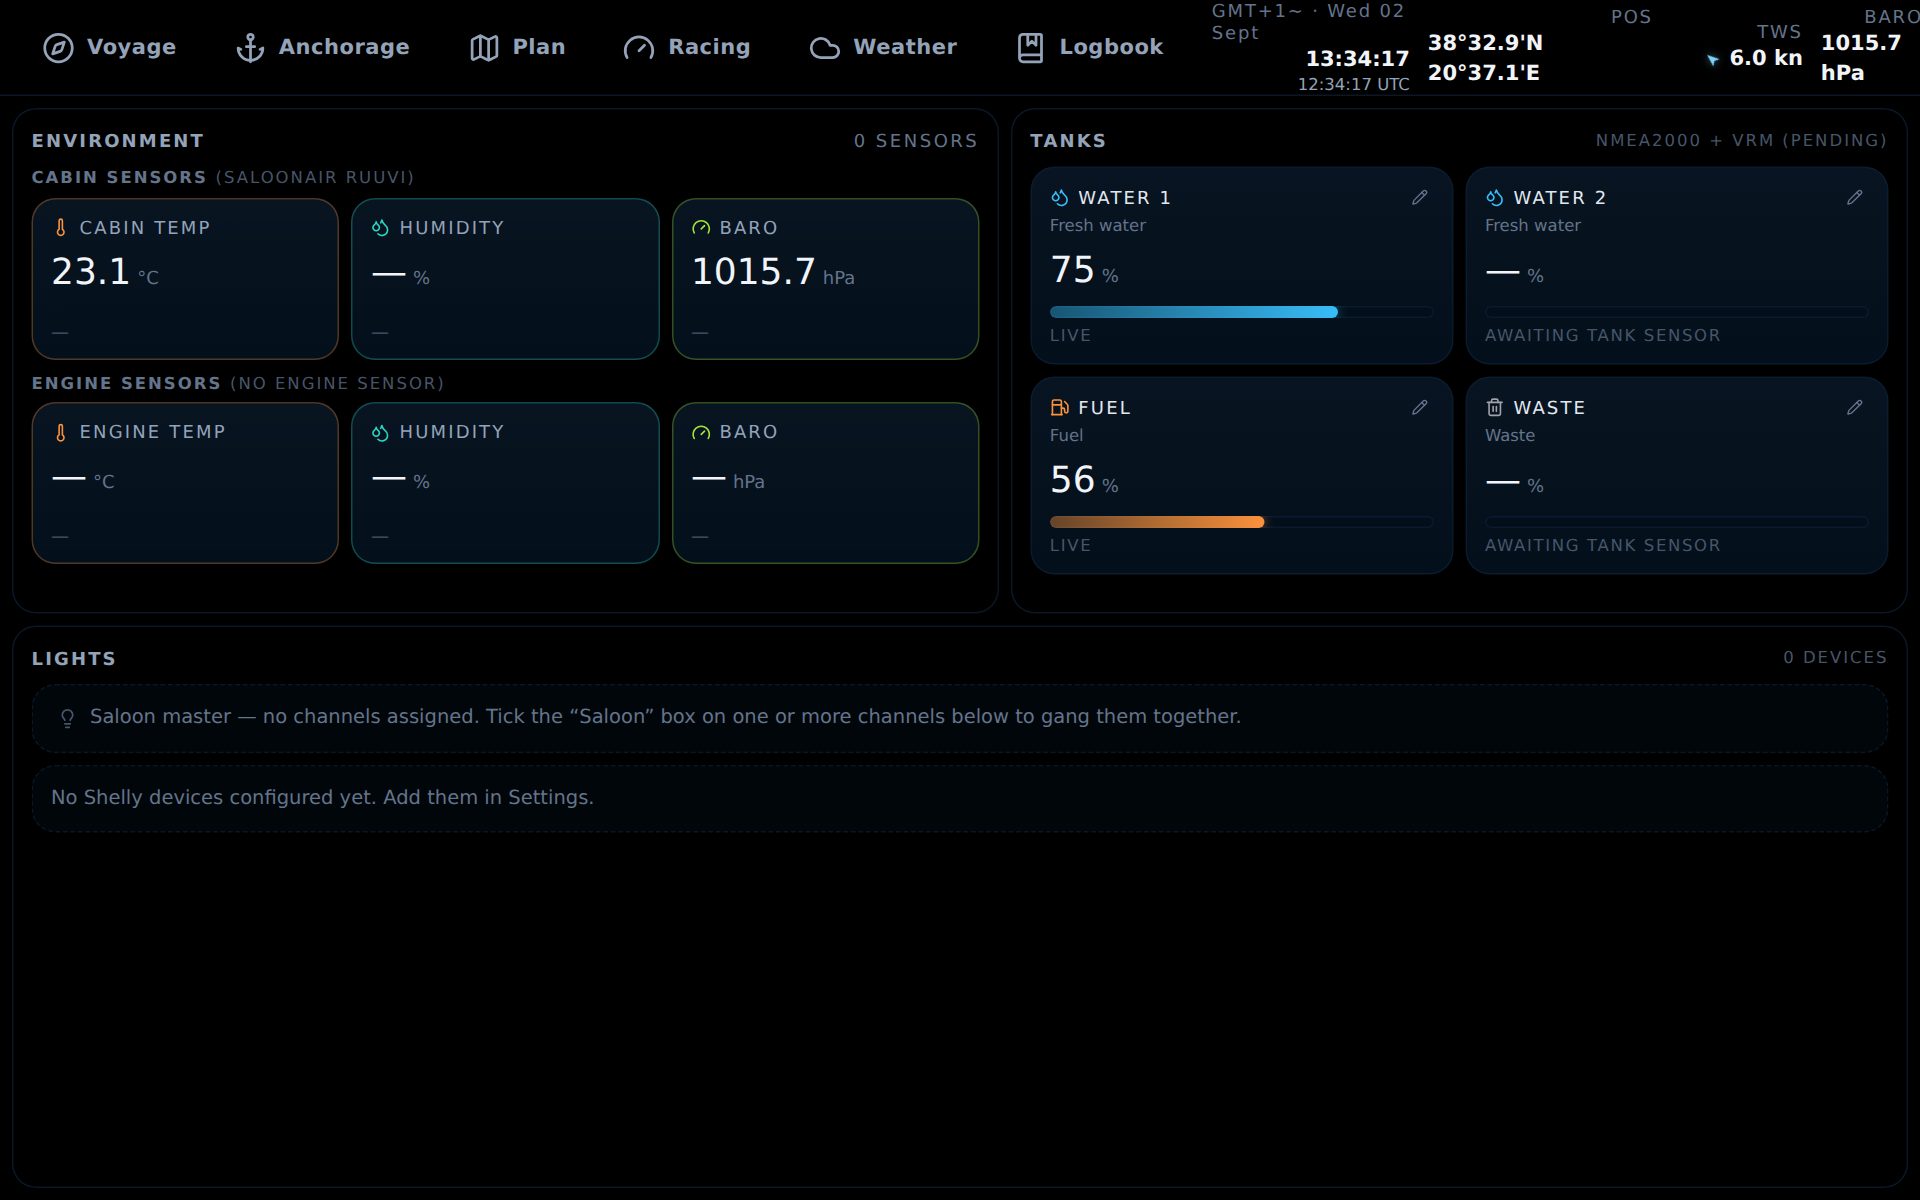The height and width of the screenshot is (1200, 1920).
Task: Click the Cabin Temp thermometer icon
Action: pos(61,228)
